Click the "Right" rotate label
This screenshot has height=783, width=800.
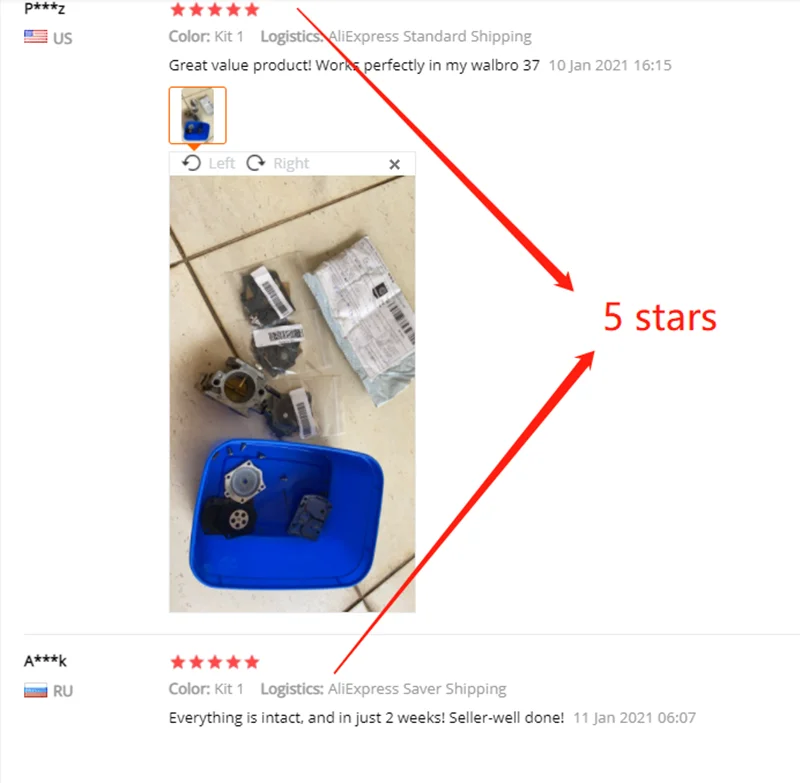point(291,163)
